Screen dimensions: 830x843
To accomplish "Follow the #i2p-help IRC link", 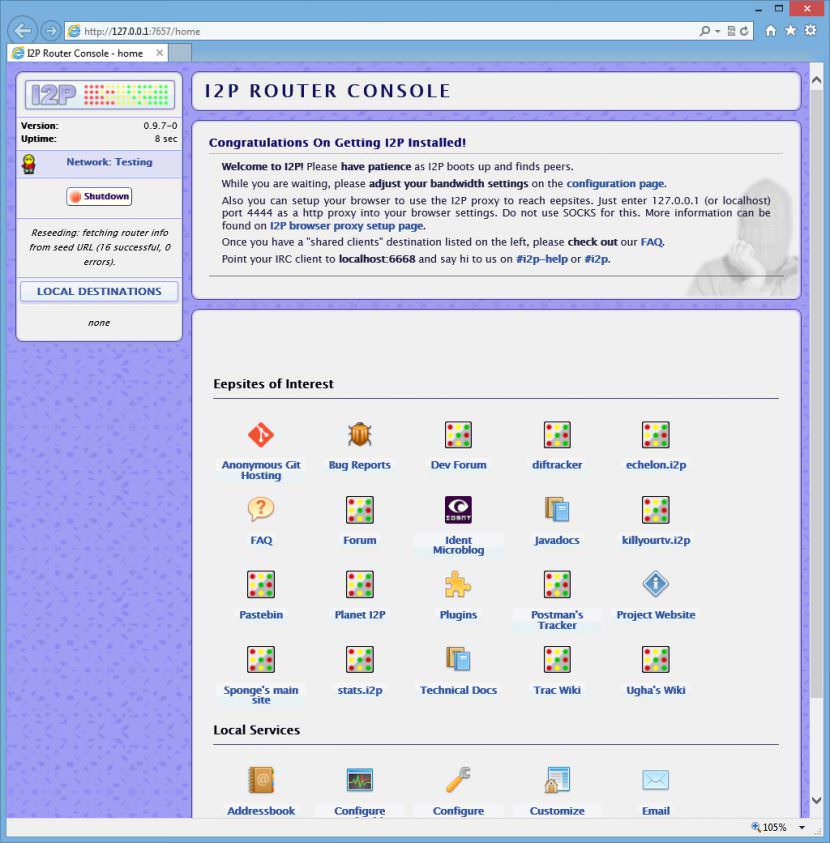I will click(541, 259).
